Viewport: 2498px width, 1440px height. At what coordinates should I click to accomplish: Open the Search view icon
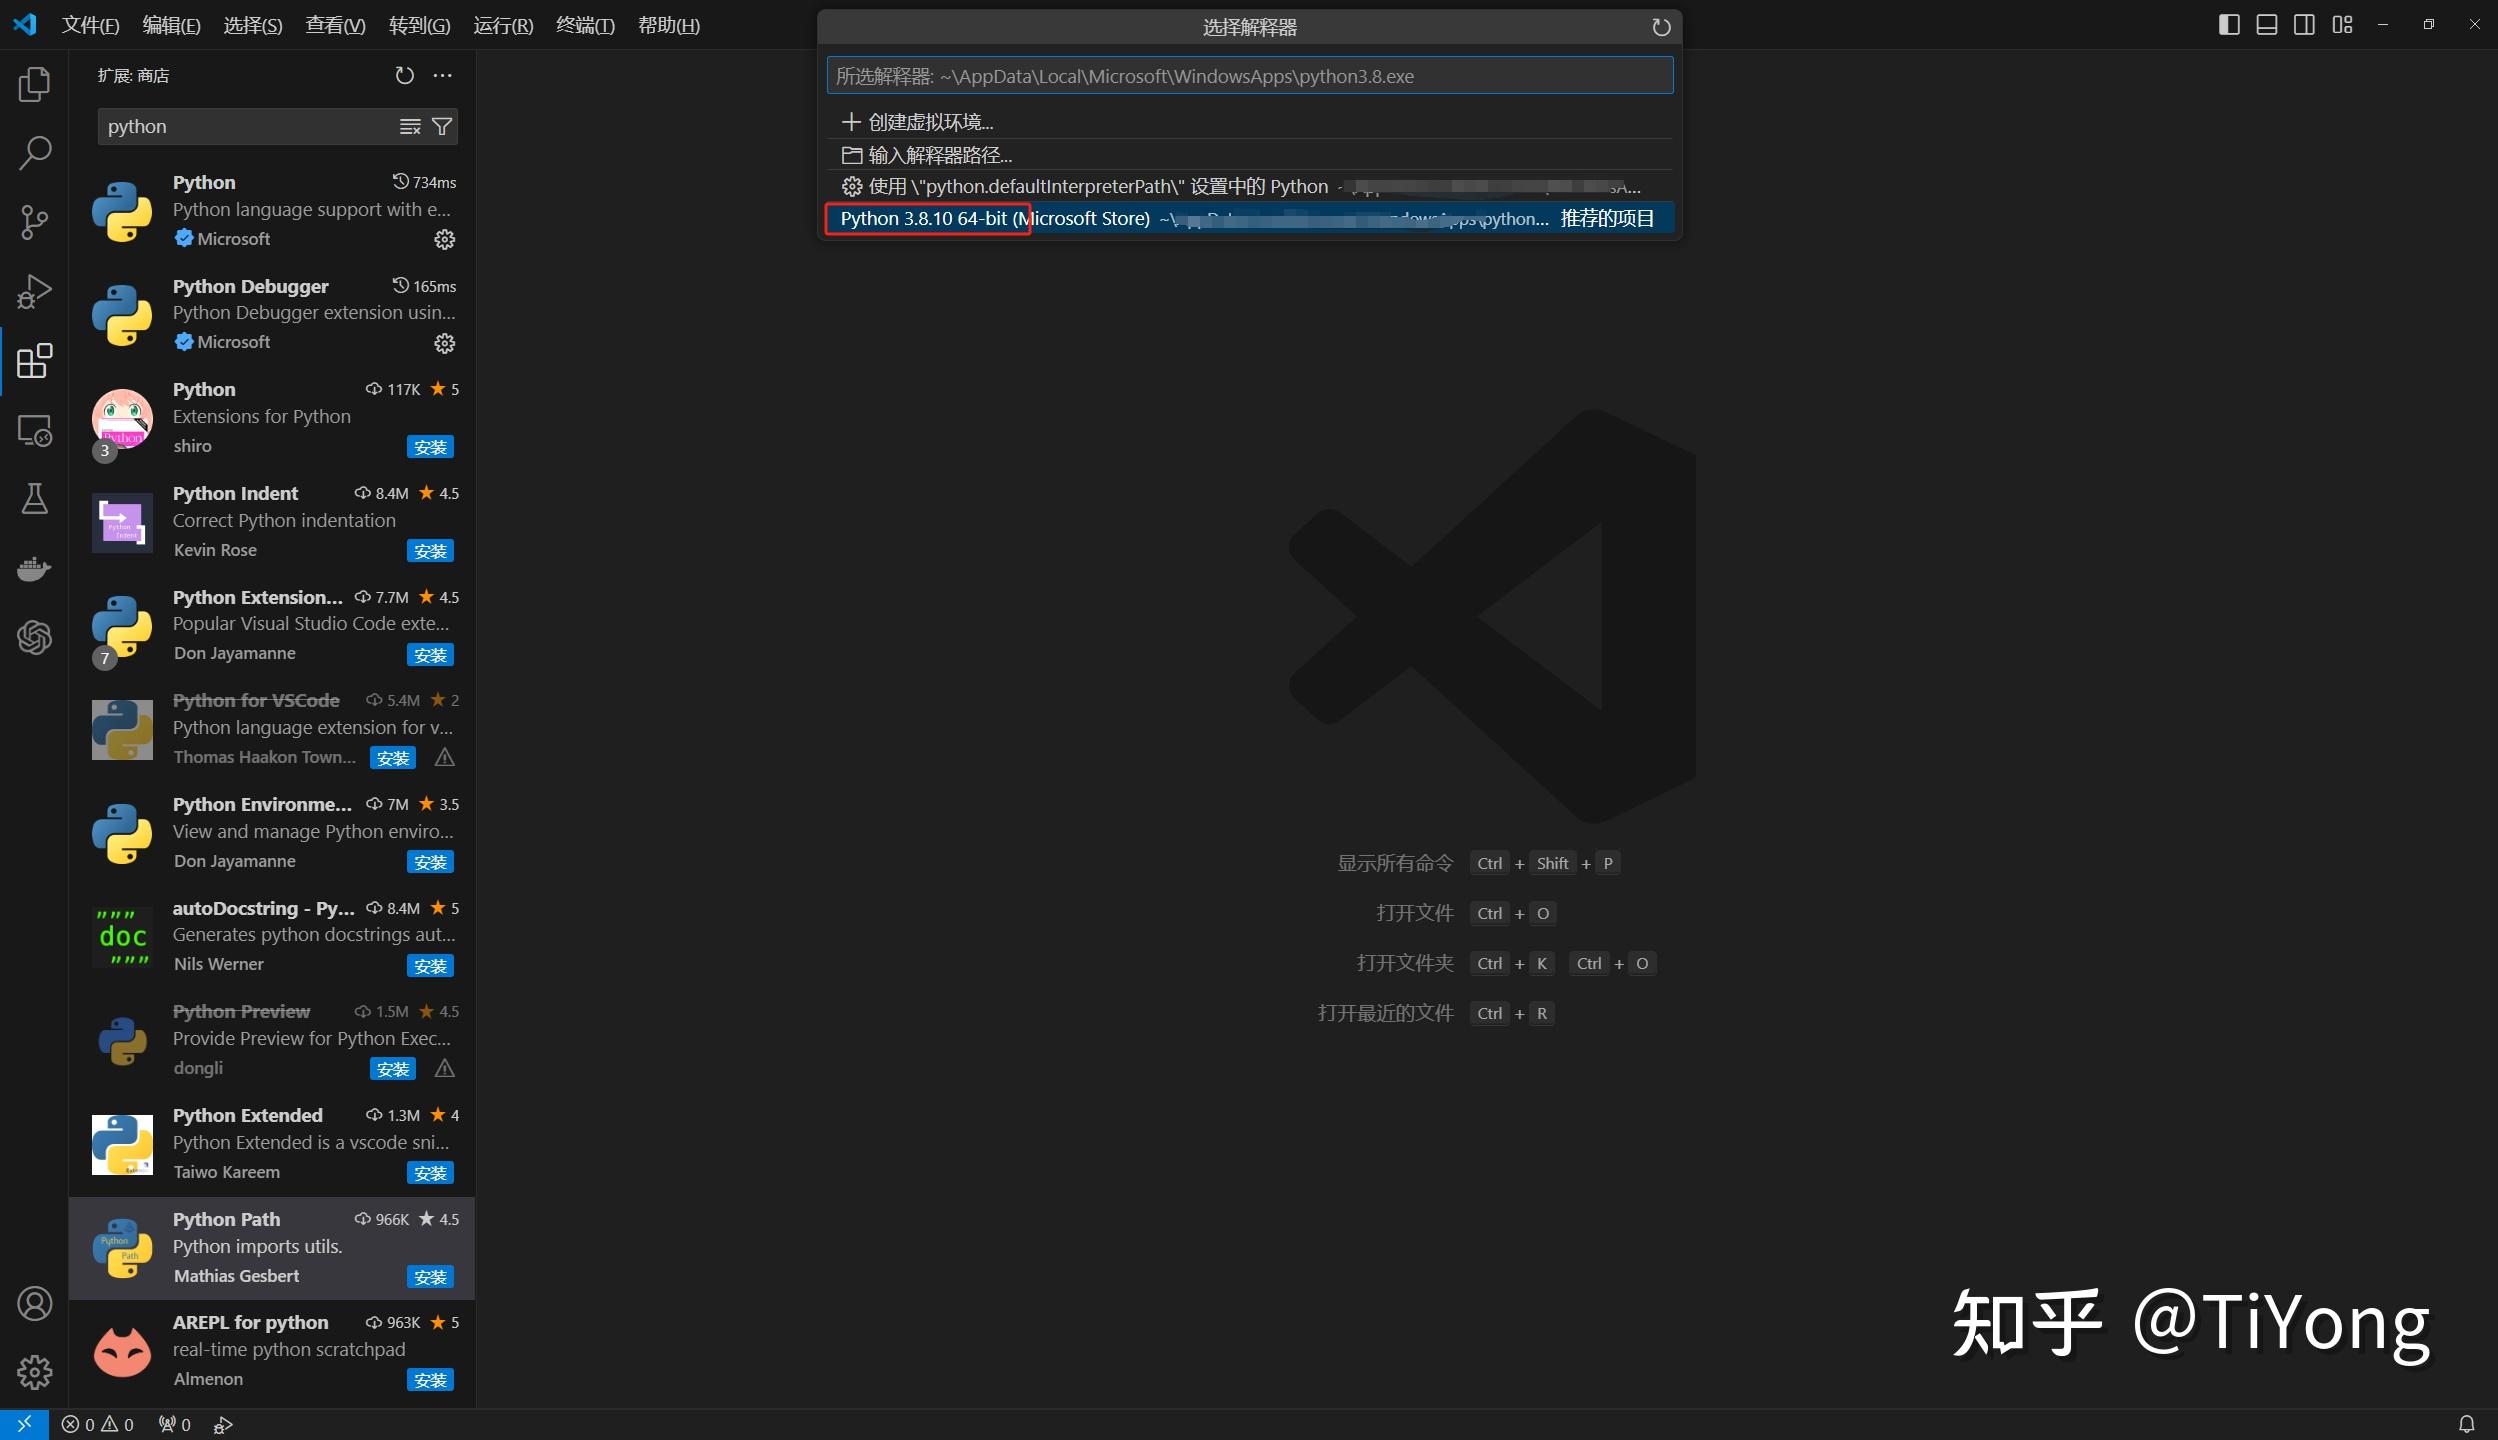(34, 153)
